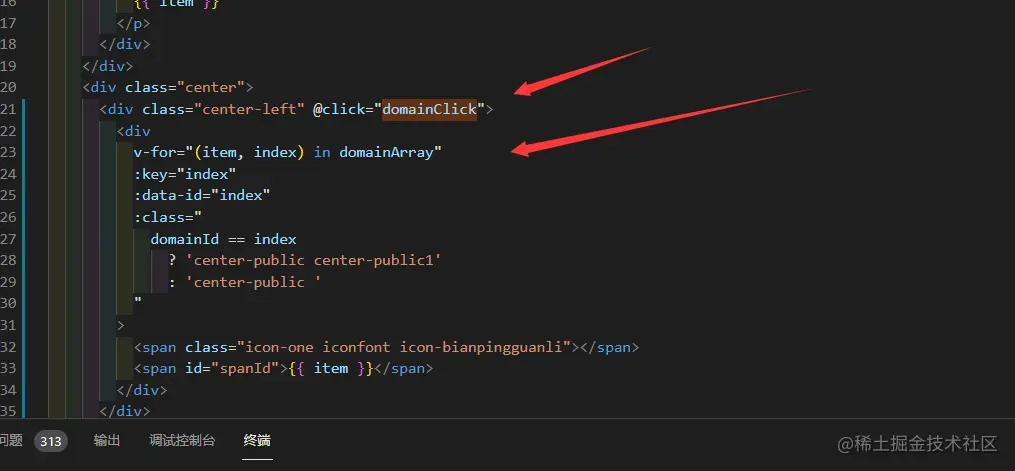This screenshot has height=471, width=1015.
Task: Click the highlighted domainClick handler name
Action: tap(429, 109)
